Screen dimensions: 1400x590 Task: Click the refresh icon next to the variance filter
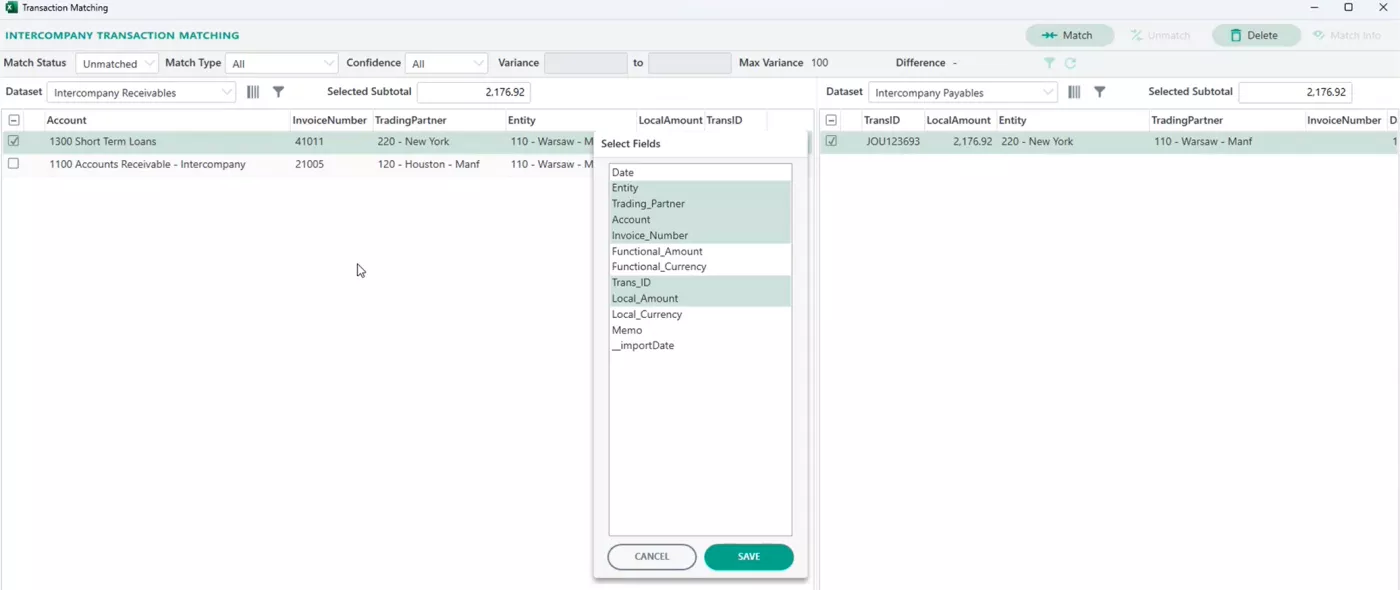1070,63
